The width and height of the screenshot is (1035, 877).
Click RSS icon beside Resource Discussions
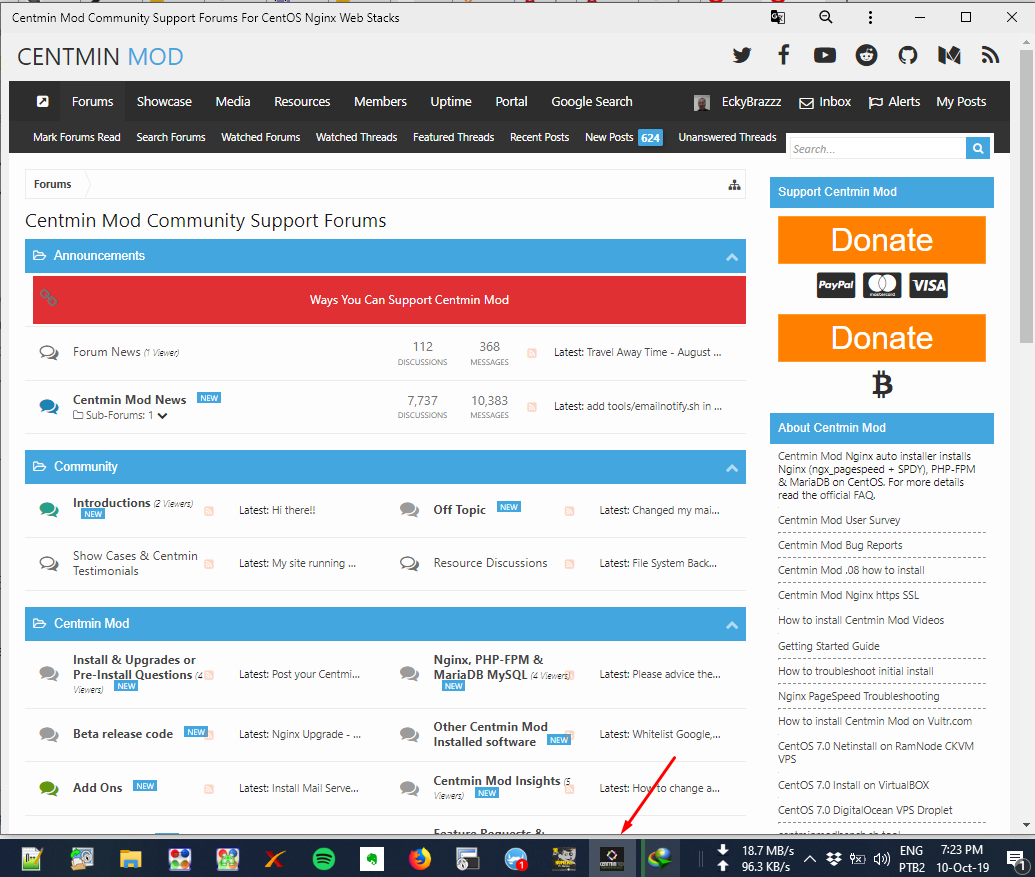coord(570,564)
